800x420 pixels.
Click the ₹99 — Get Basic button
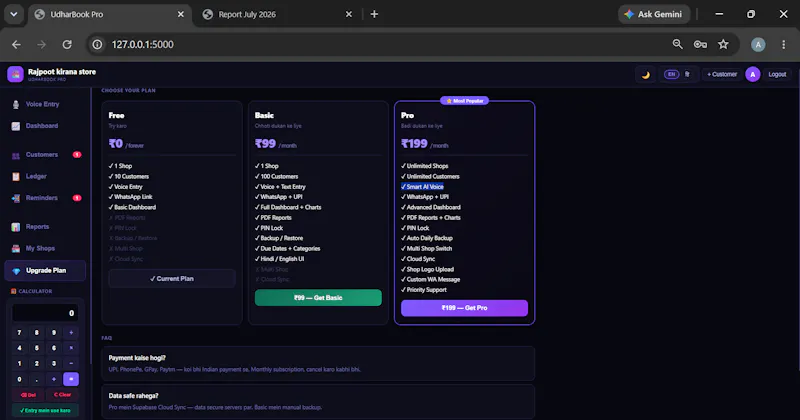[318, 298]
